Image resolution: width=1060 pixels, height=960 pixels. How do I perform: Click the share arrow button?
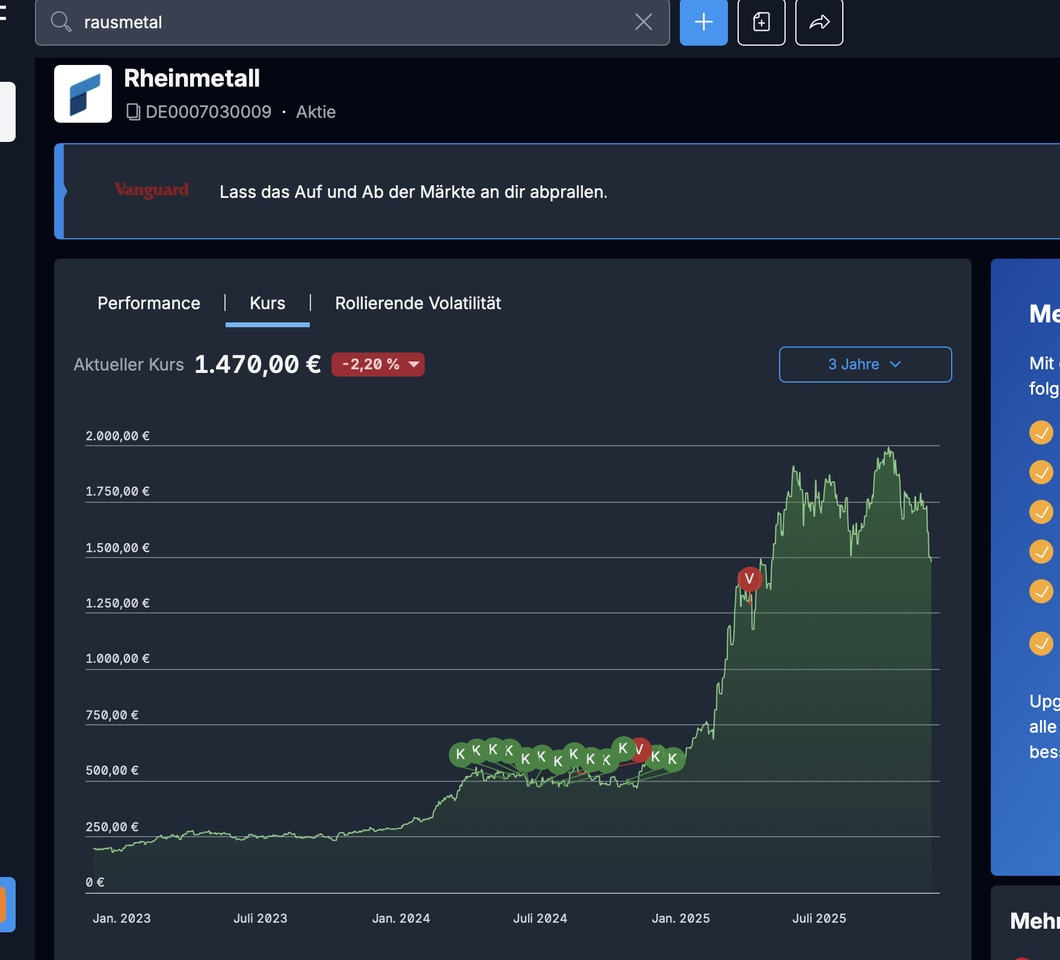click(x=819, y=22)
